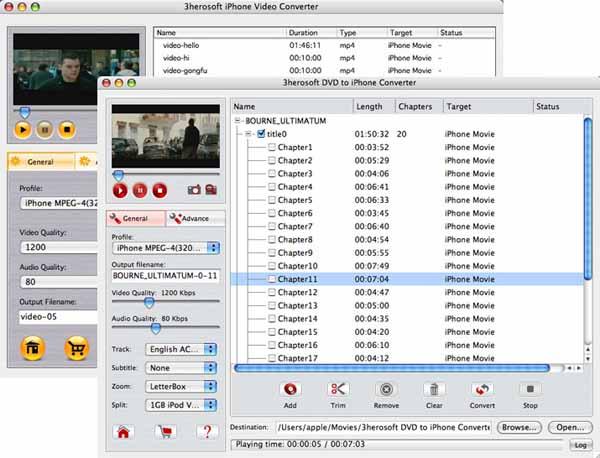Select the video-hello row

(x=324, y=45)
